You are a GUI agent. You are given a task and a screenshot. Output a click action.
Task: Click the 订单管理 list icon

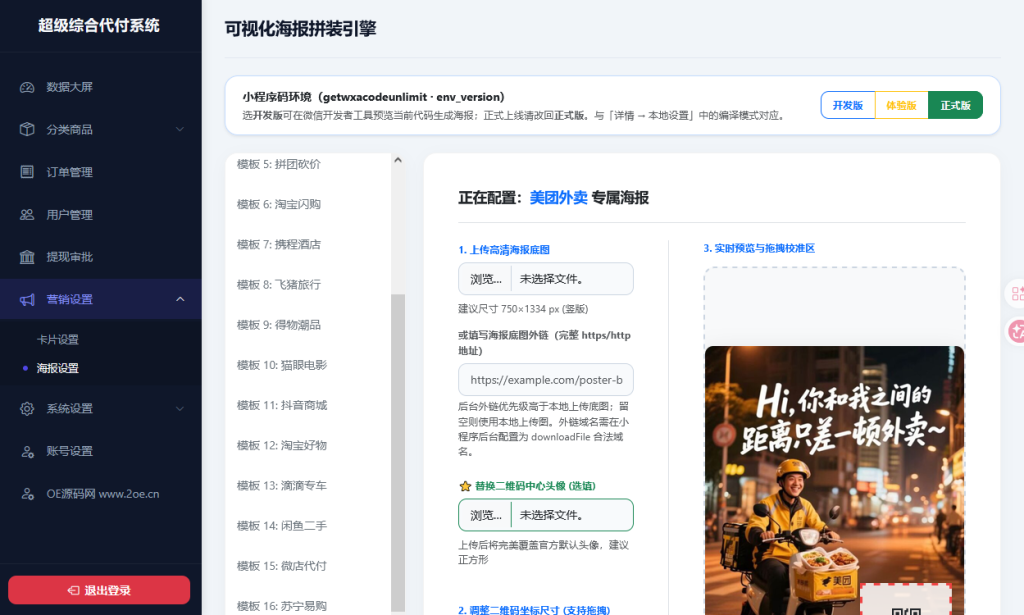27,172
